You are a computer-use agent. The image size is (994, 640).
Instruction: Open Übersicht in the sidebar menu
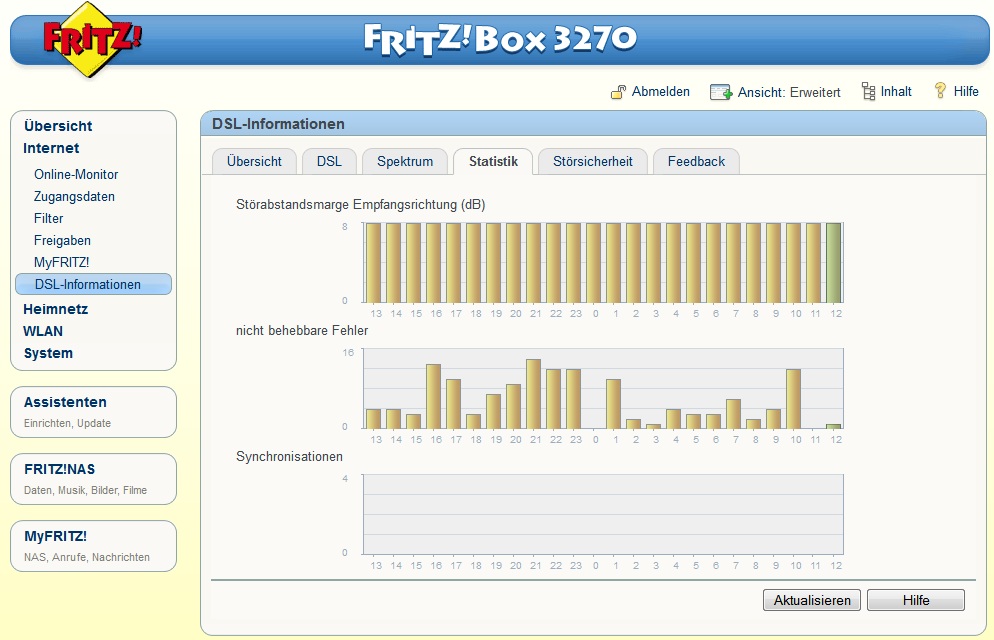point(58,126)
